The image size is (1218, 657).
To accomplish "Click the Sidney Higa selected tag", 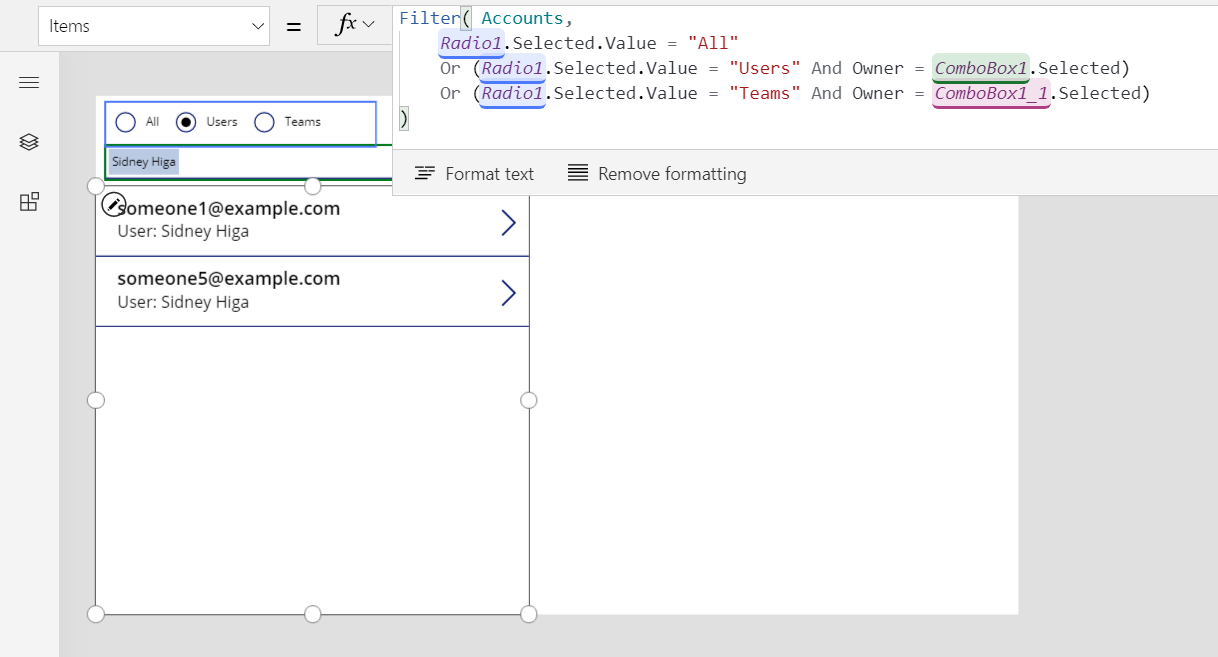I will pos(144,162).
